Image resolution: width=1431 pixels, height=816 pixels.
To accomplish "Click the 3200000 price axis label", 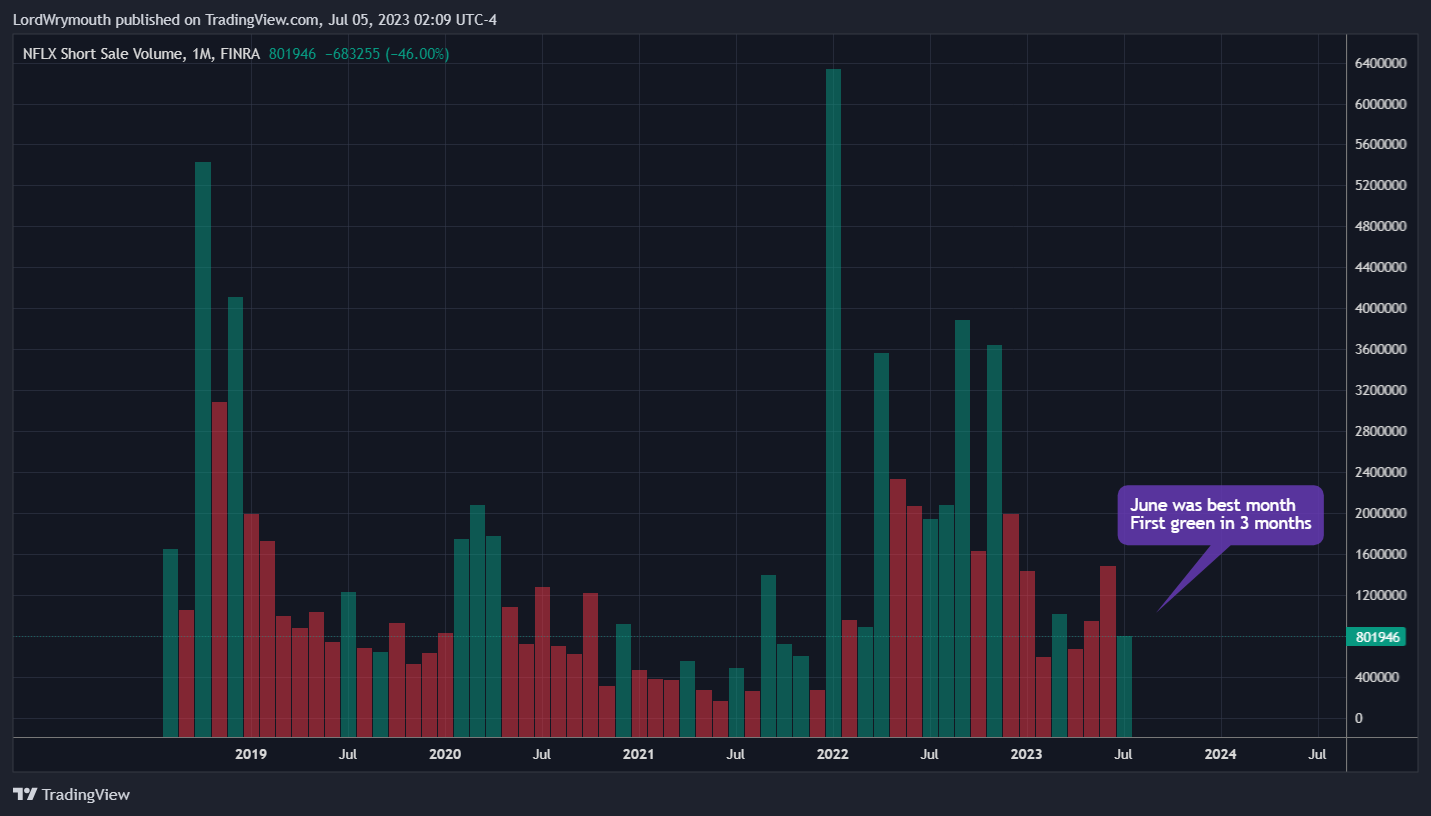I will [x=1381, y=391].
